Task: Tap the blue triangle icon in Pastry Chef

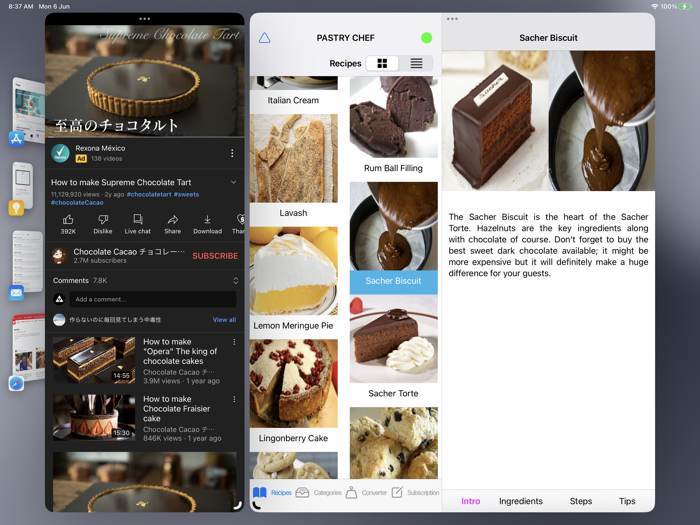Action: (x=264, y=38)
